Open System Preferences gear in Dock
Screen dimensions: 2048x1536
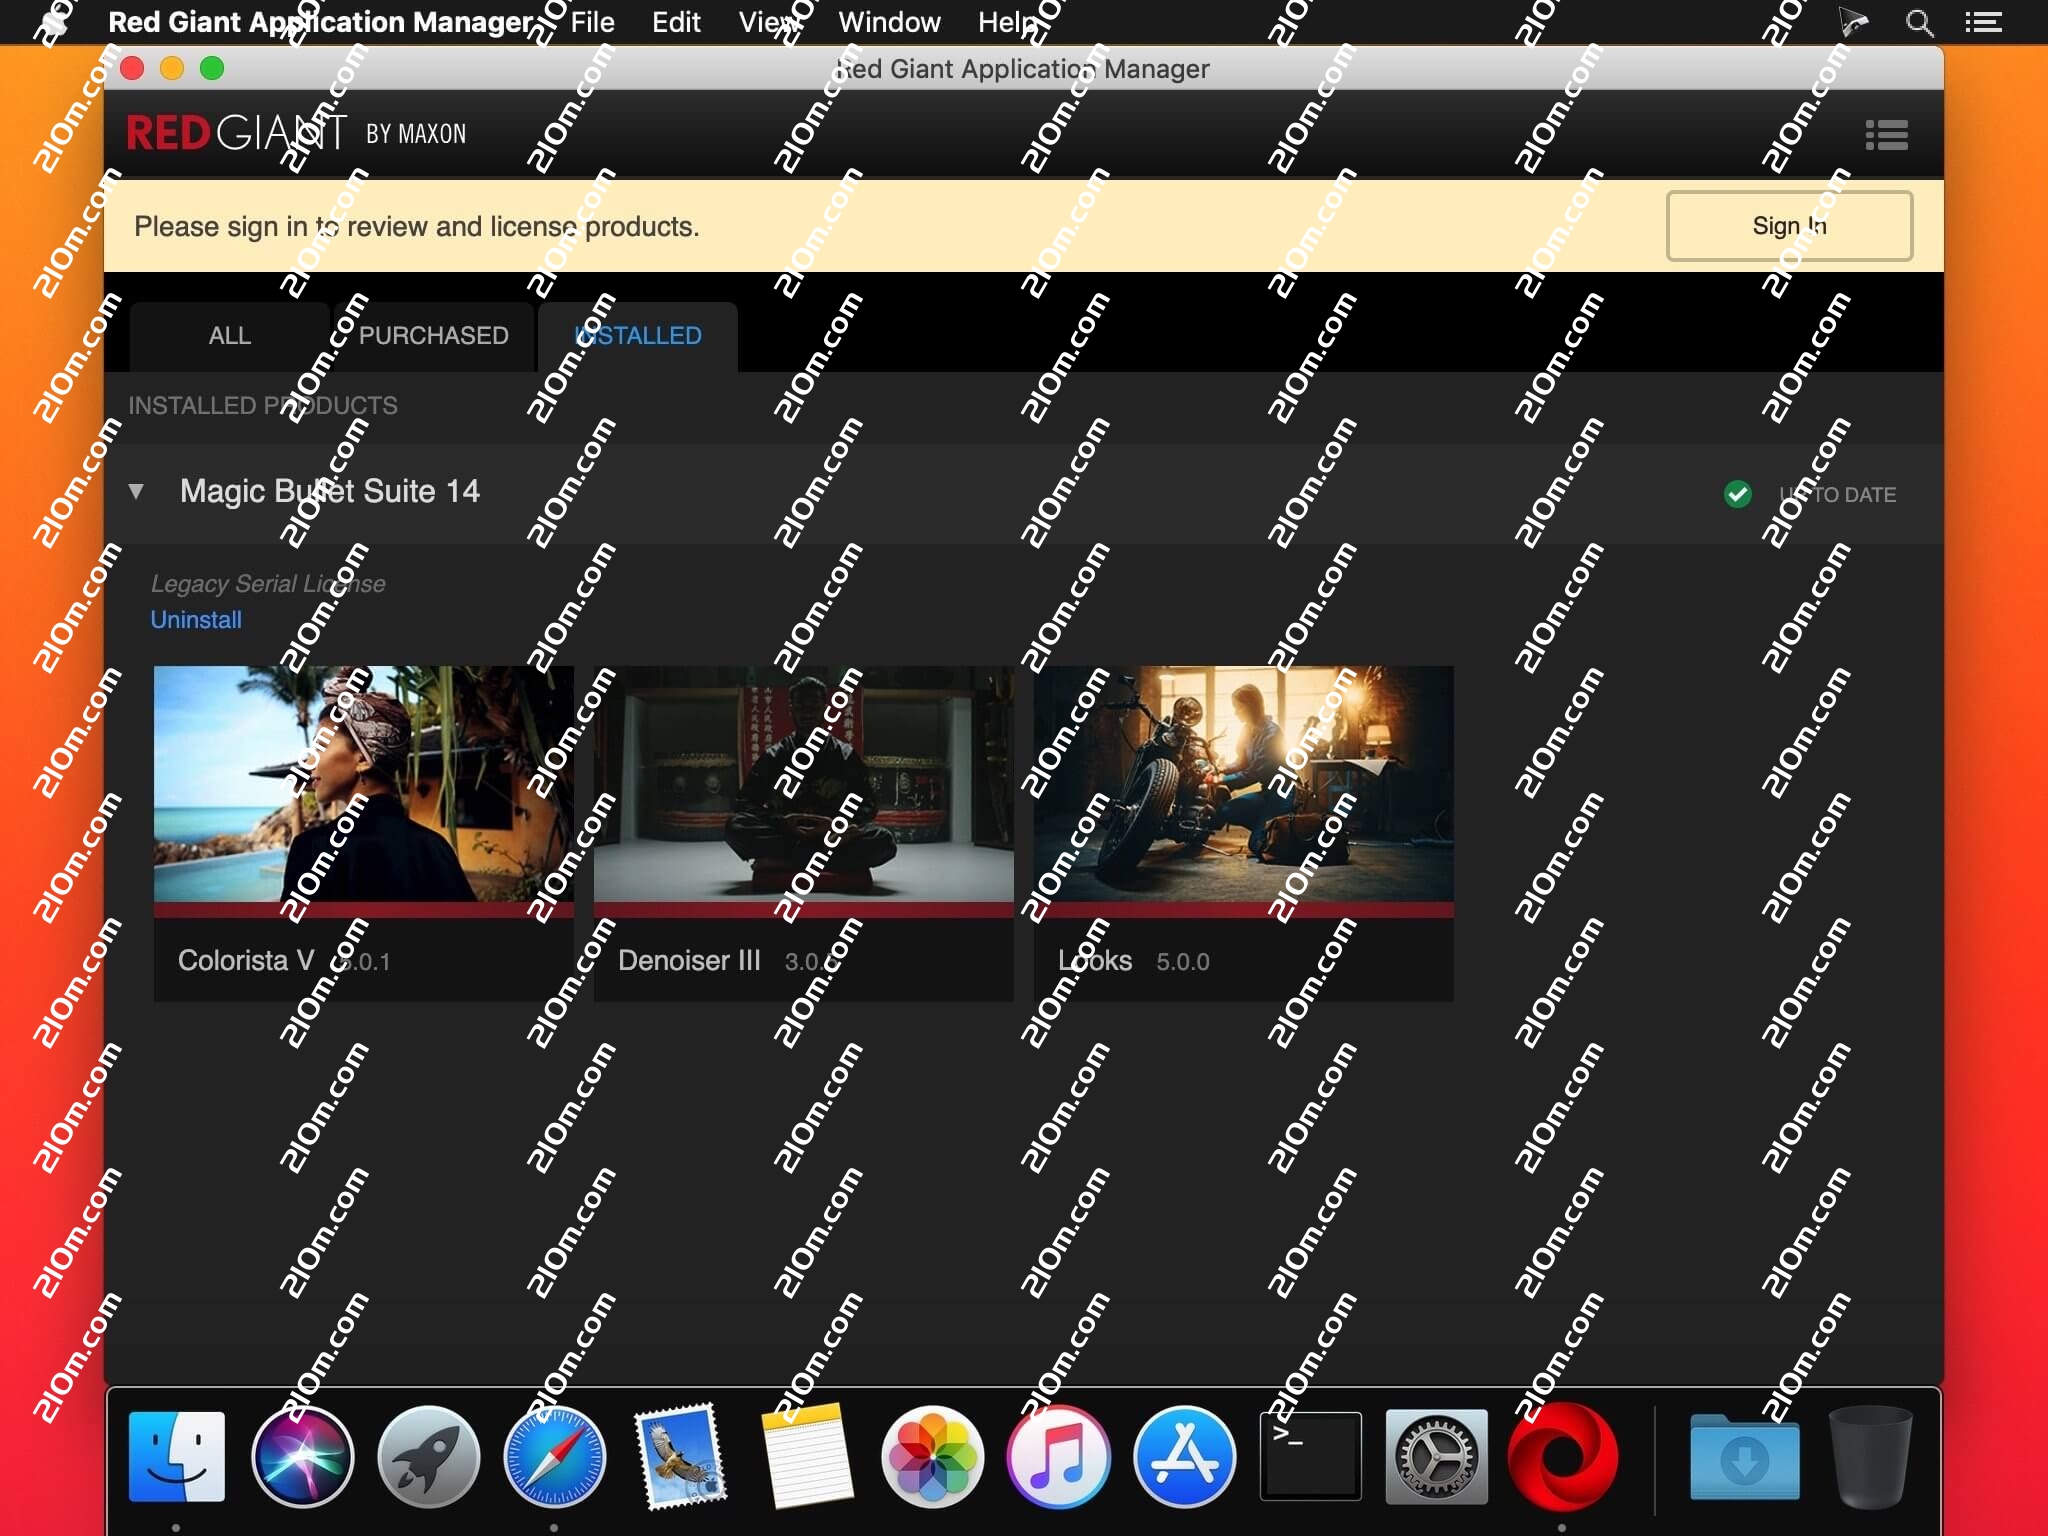1436,1456
